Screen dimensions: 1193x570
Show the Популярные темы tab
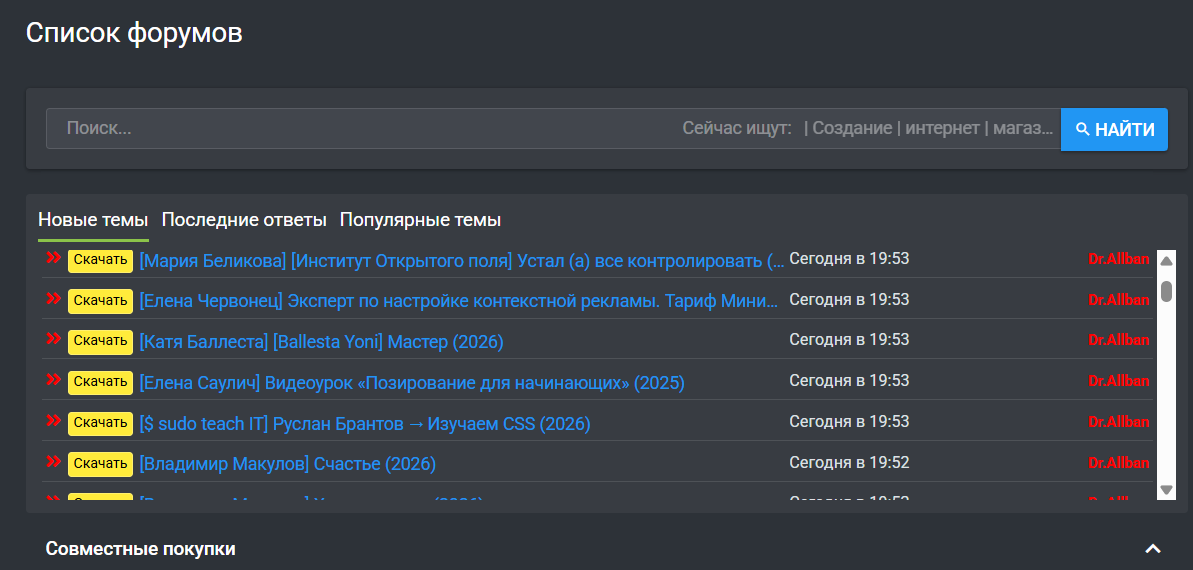[420, 220]
